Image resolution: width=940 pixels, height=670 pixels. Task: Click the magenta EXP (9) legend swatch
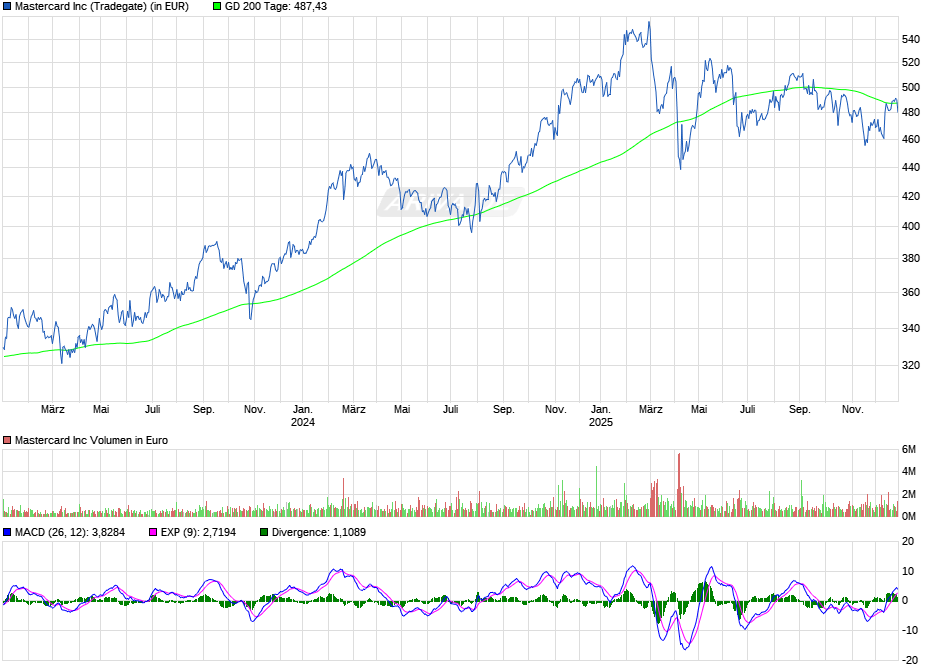point(153,532)
